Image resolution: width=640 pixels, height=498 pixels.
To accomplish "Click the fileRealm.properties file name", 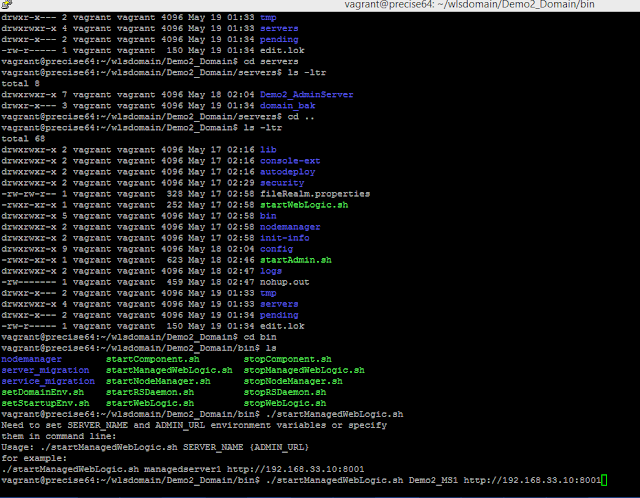I will coord(315,194).
